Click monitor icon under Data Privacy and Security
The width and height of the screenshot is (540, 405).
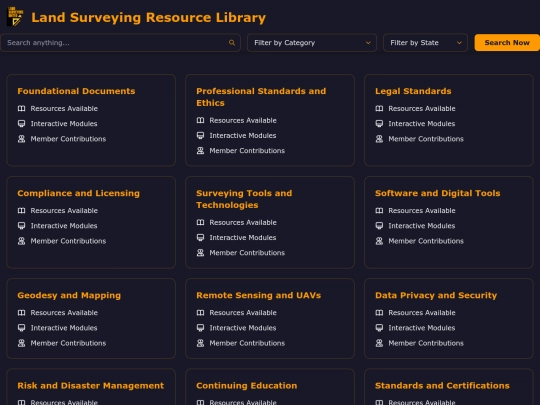point(379,328)
